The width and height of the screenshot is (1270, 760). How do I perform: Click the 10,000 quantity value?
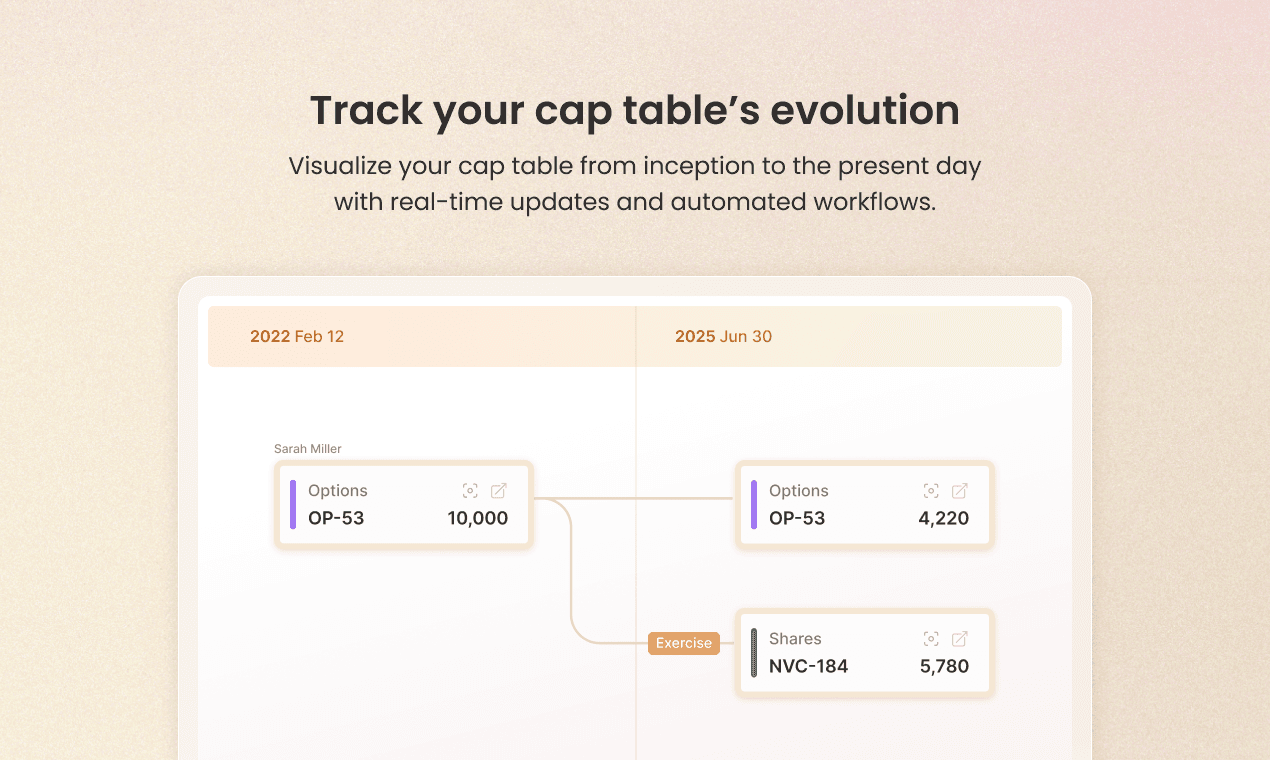(x=478, y=518)
